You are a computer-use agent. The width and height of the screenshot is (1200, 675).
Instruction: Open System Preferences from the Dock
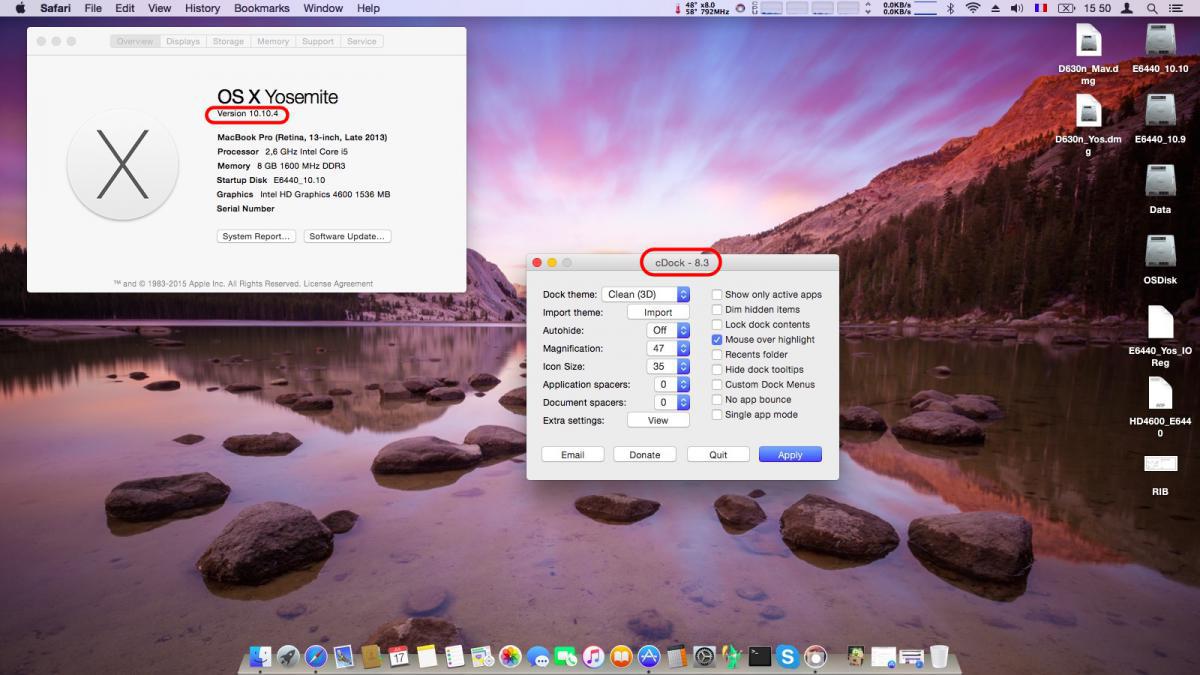point(706,658)
